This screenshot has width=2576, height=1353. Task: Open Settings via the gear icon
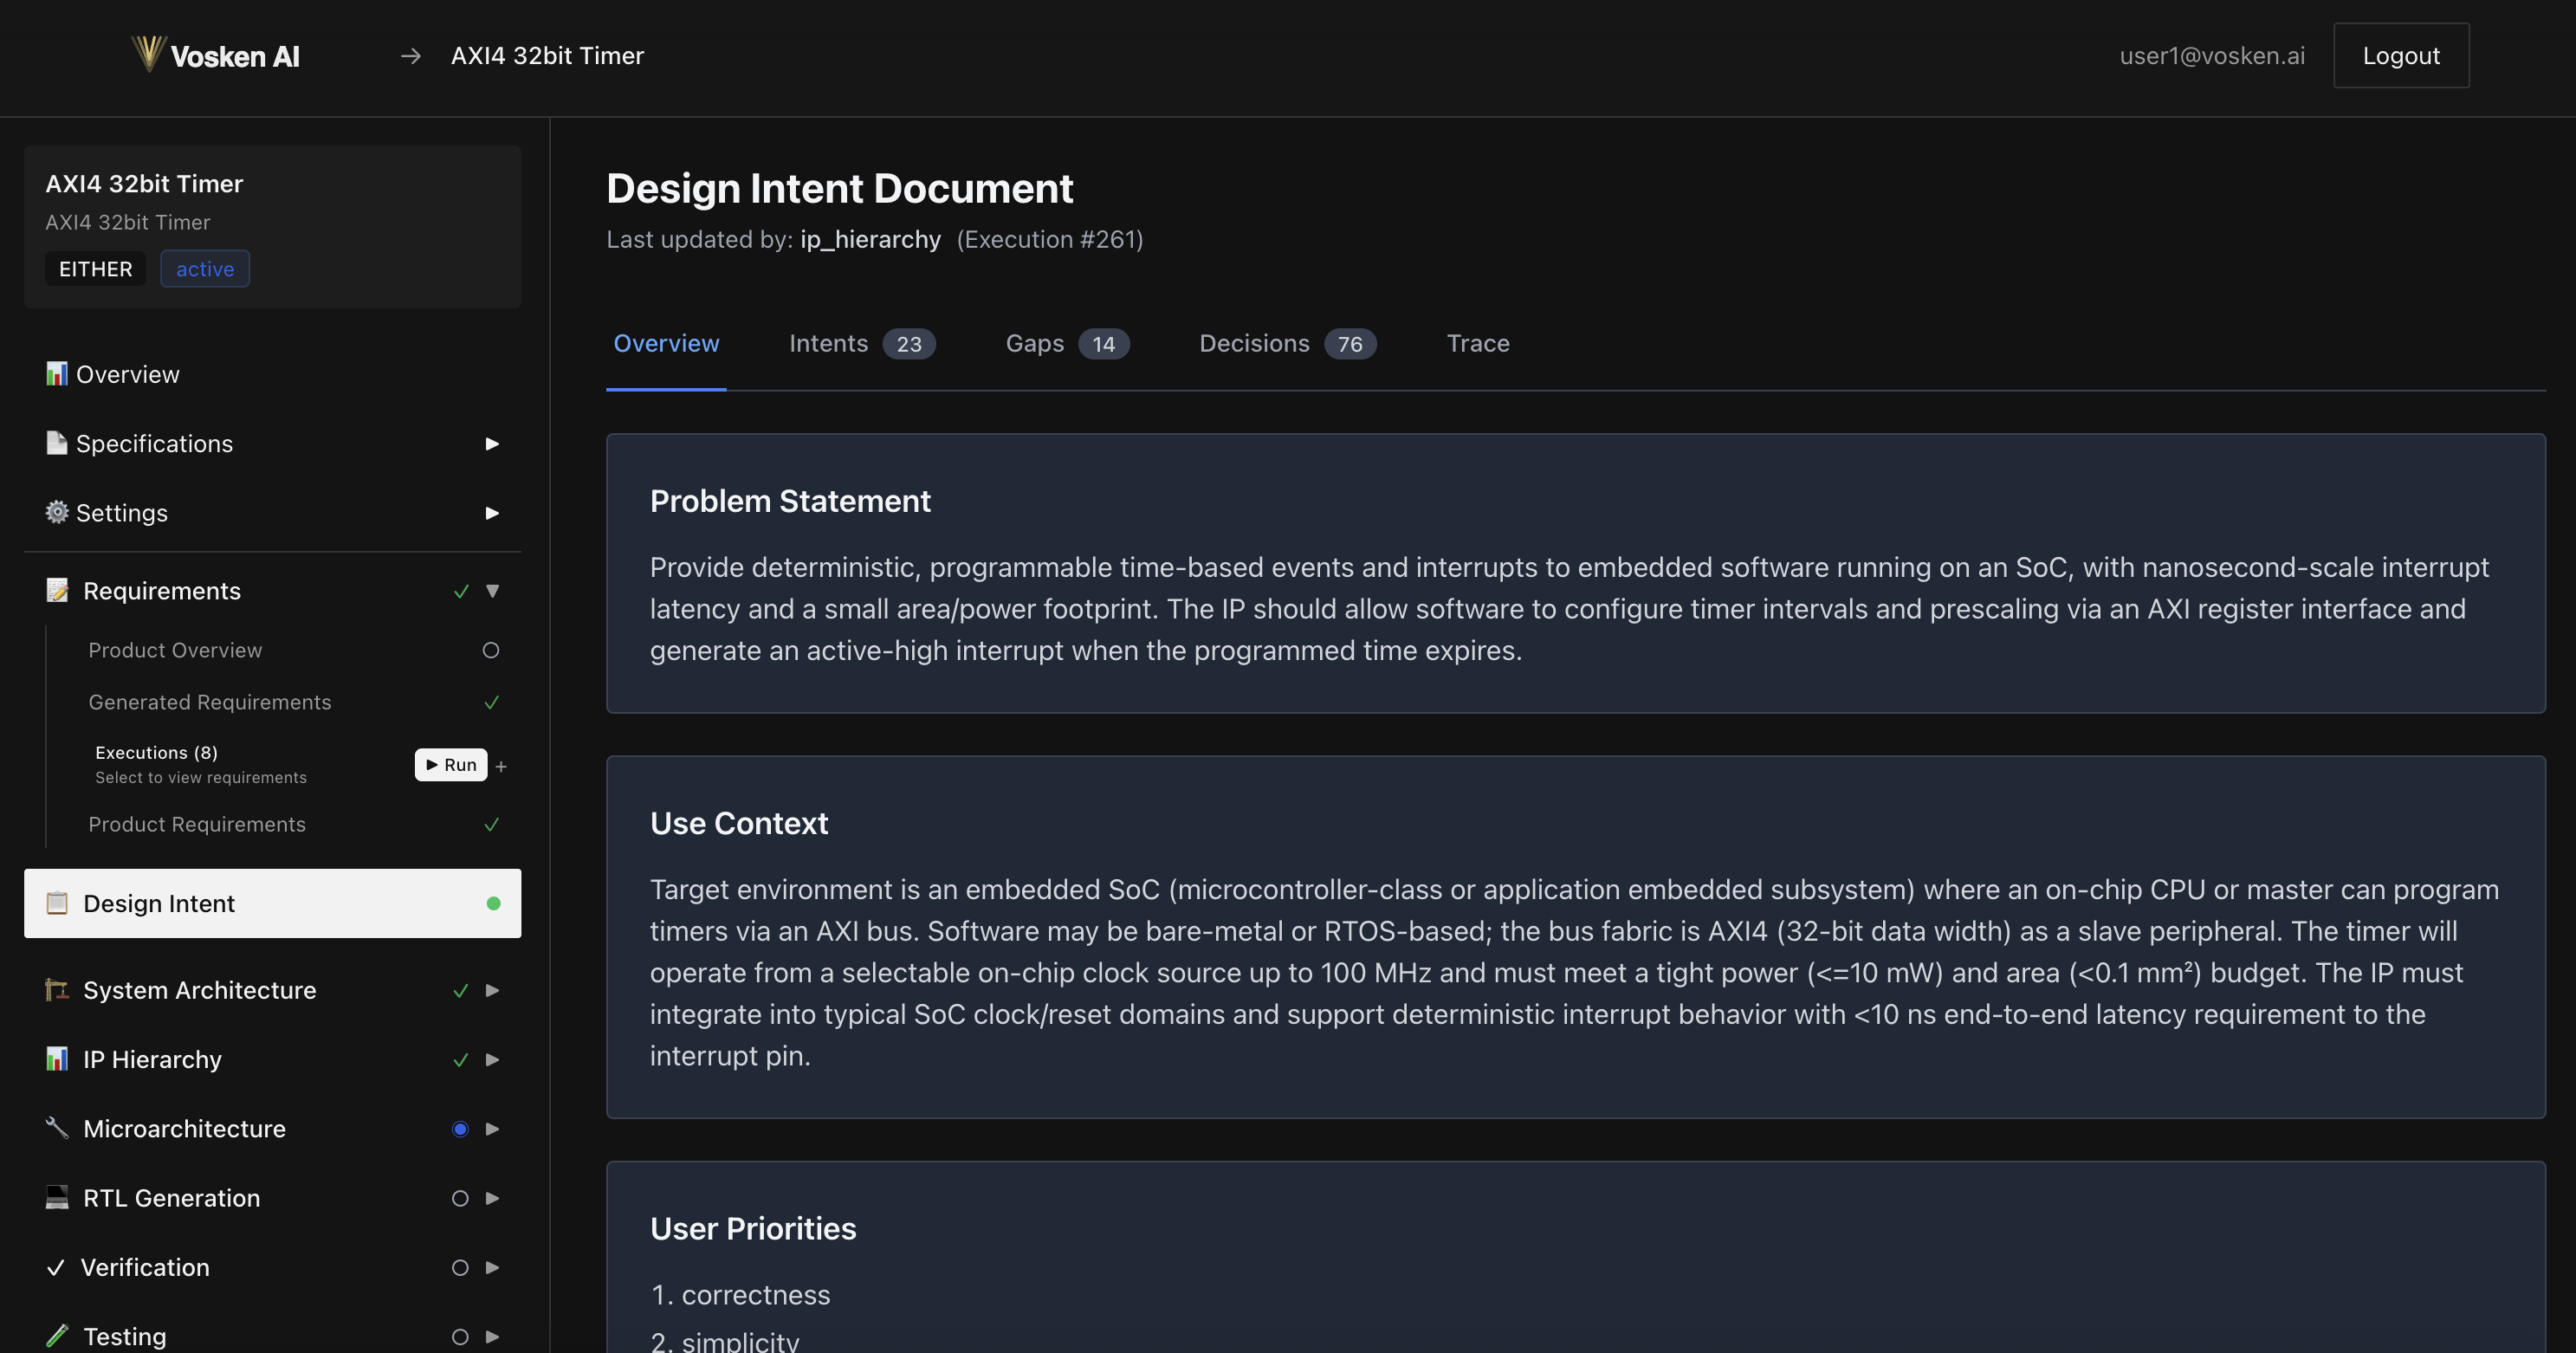coord(56,513)
